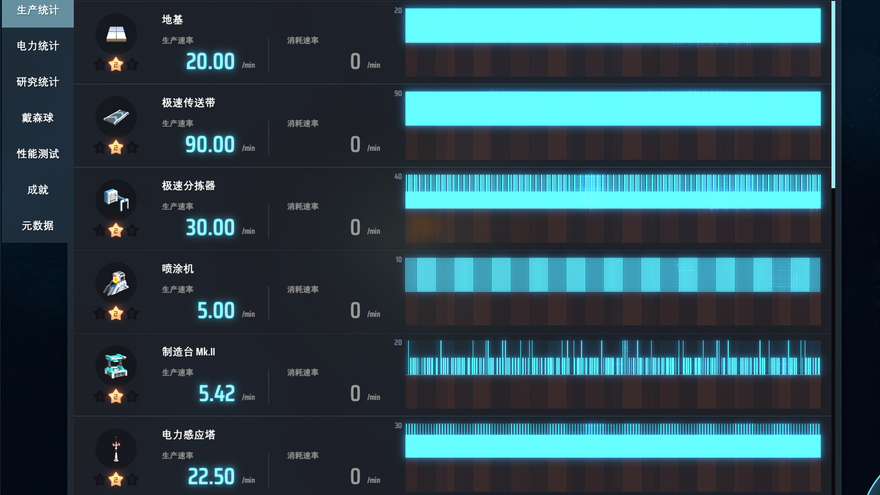Toggle favorite star 2 for 地基
The height and width of the screenshot is (495, 880).
pos(116,64)
